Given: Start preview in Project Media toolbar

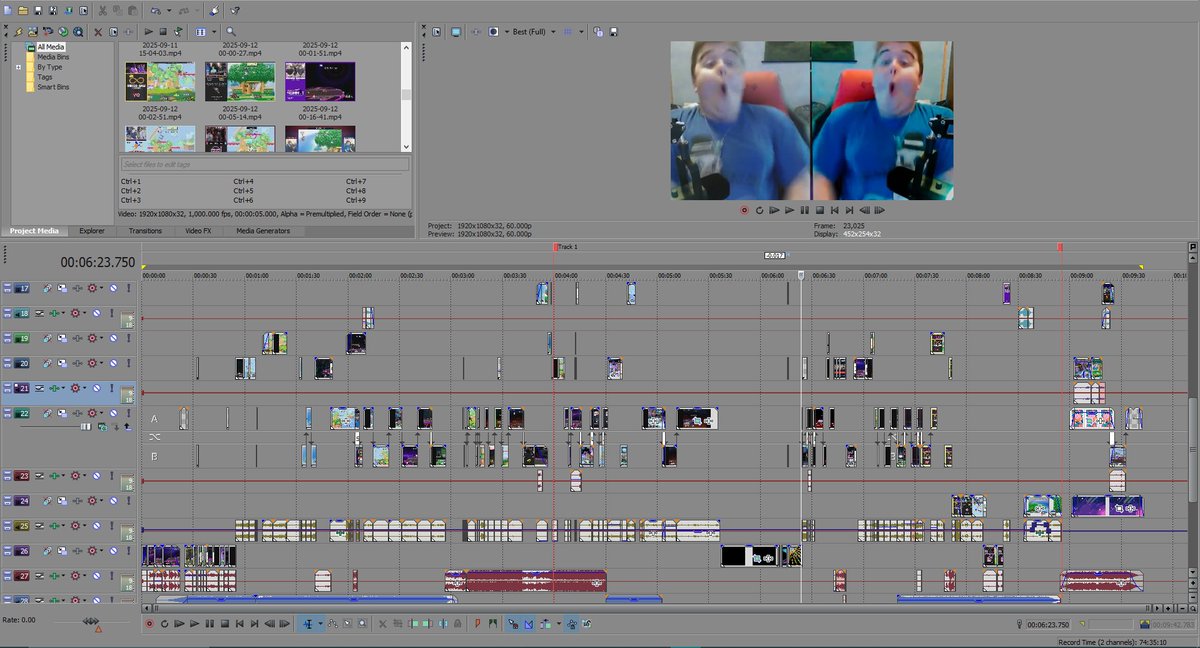Looking at the screenshot, I should coord(149,32).
